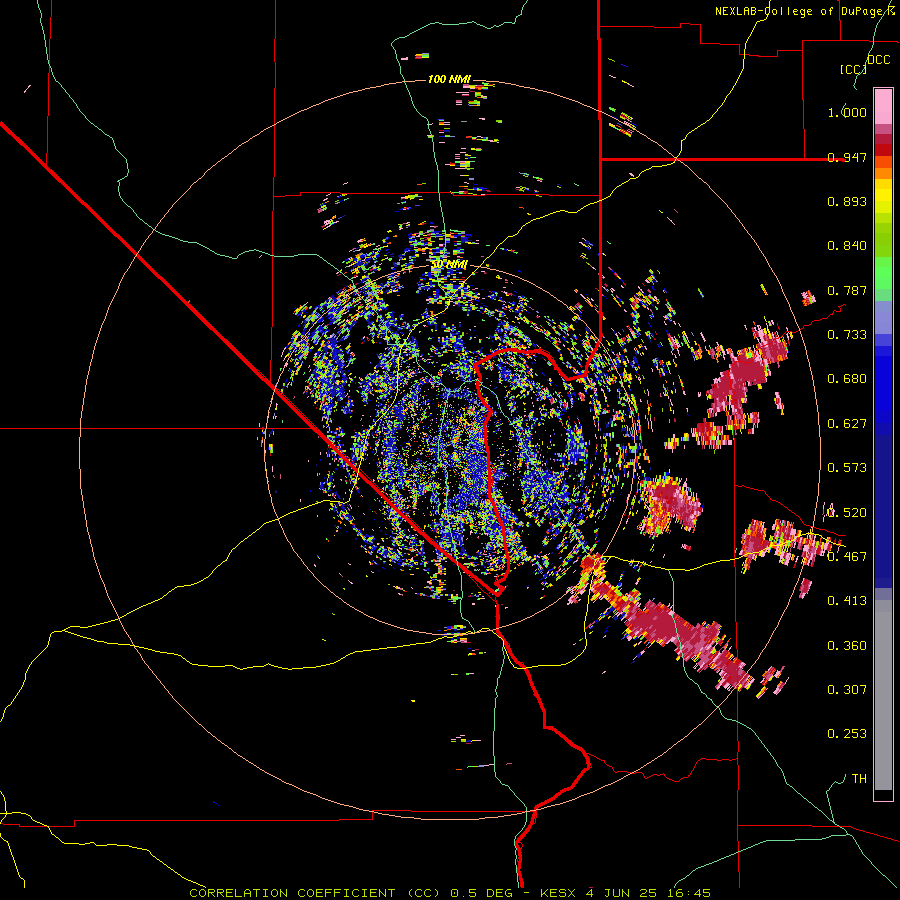Select the 0.413 legend value
Image resolution: width=900 pixels, height=900 pixels.
coord(847,601)
